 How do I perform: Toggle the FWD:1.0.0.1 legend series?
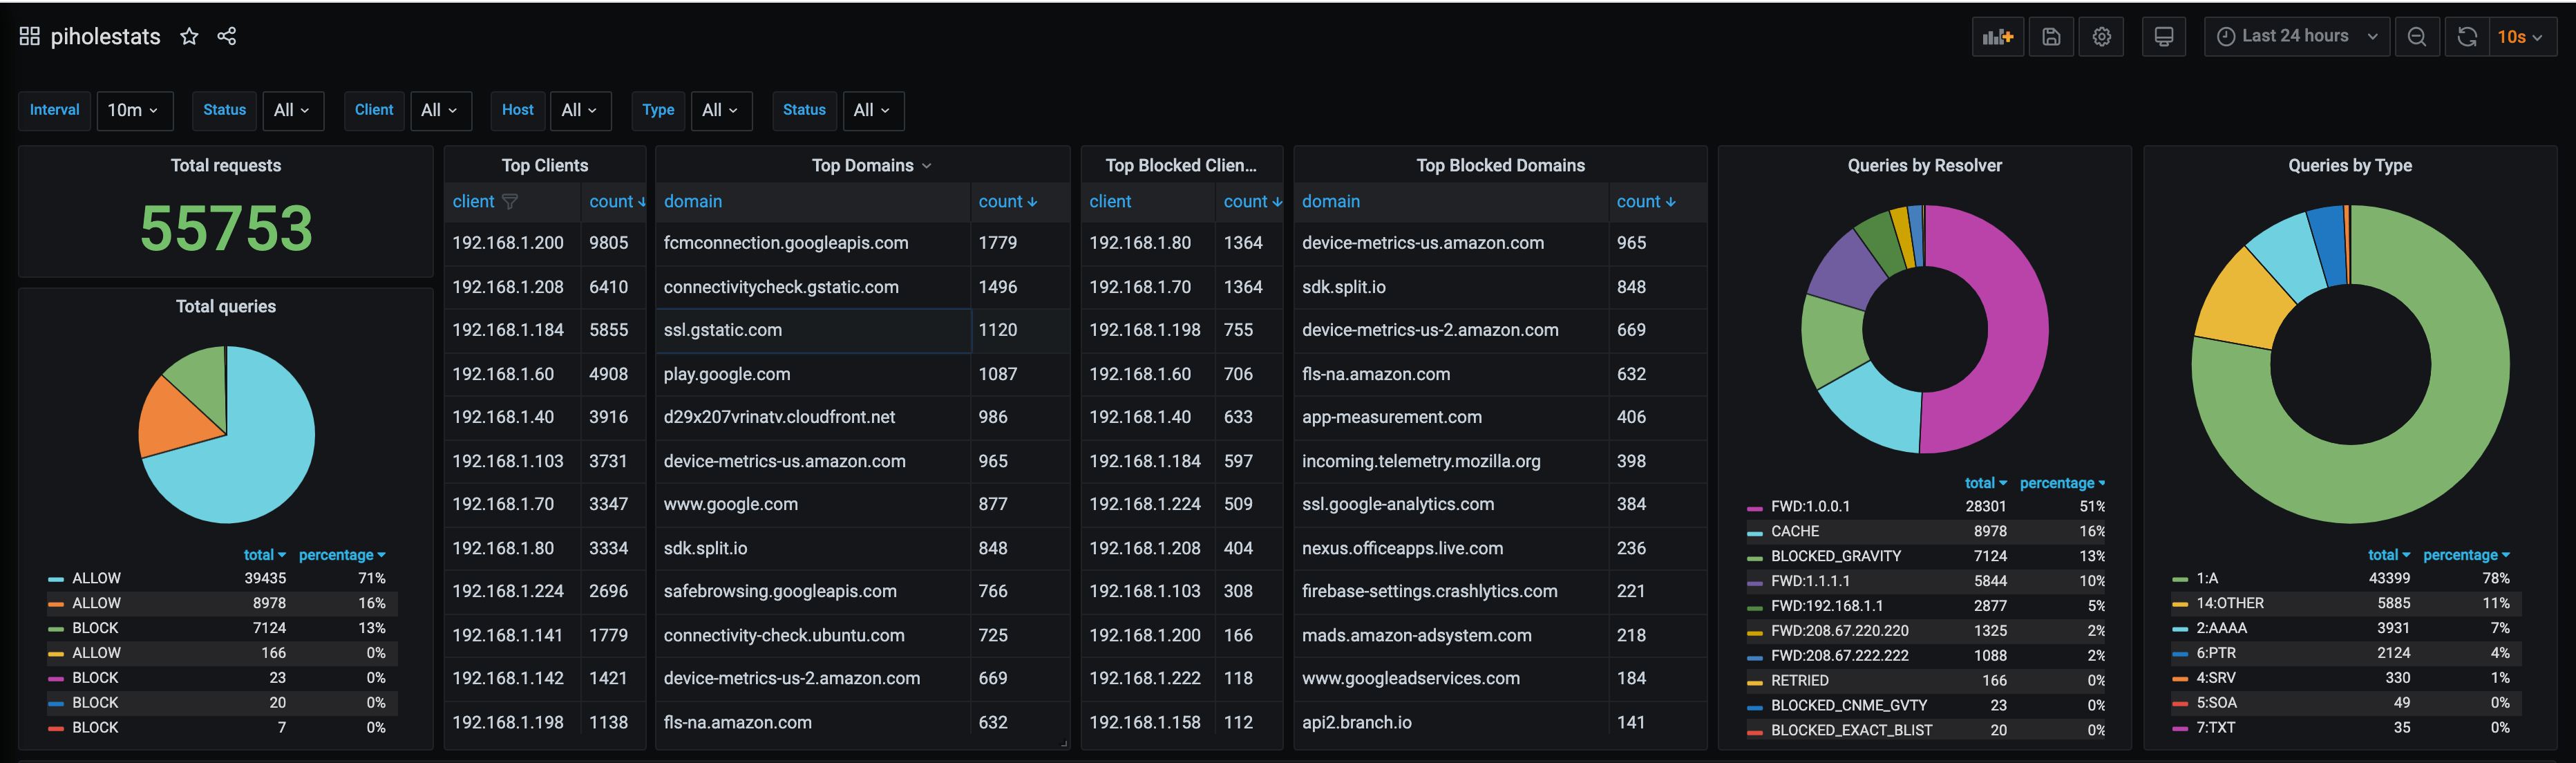tap(1809, 507)
